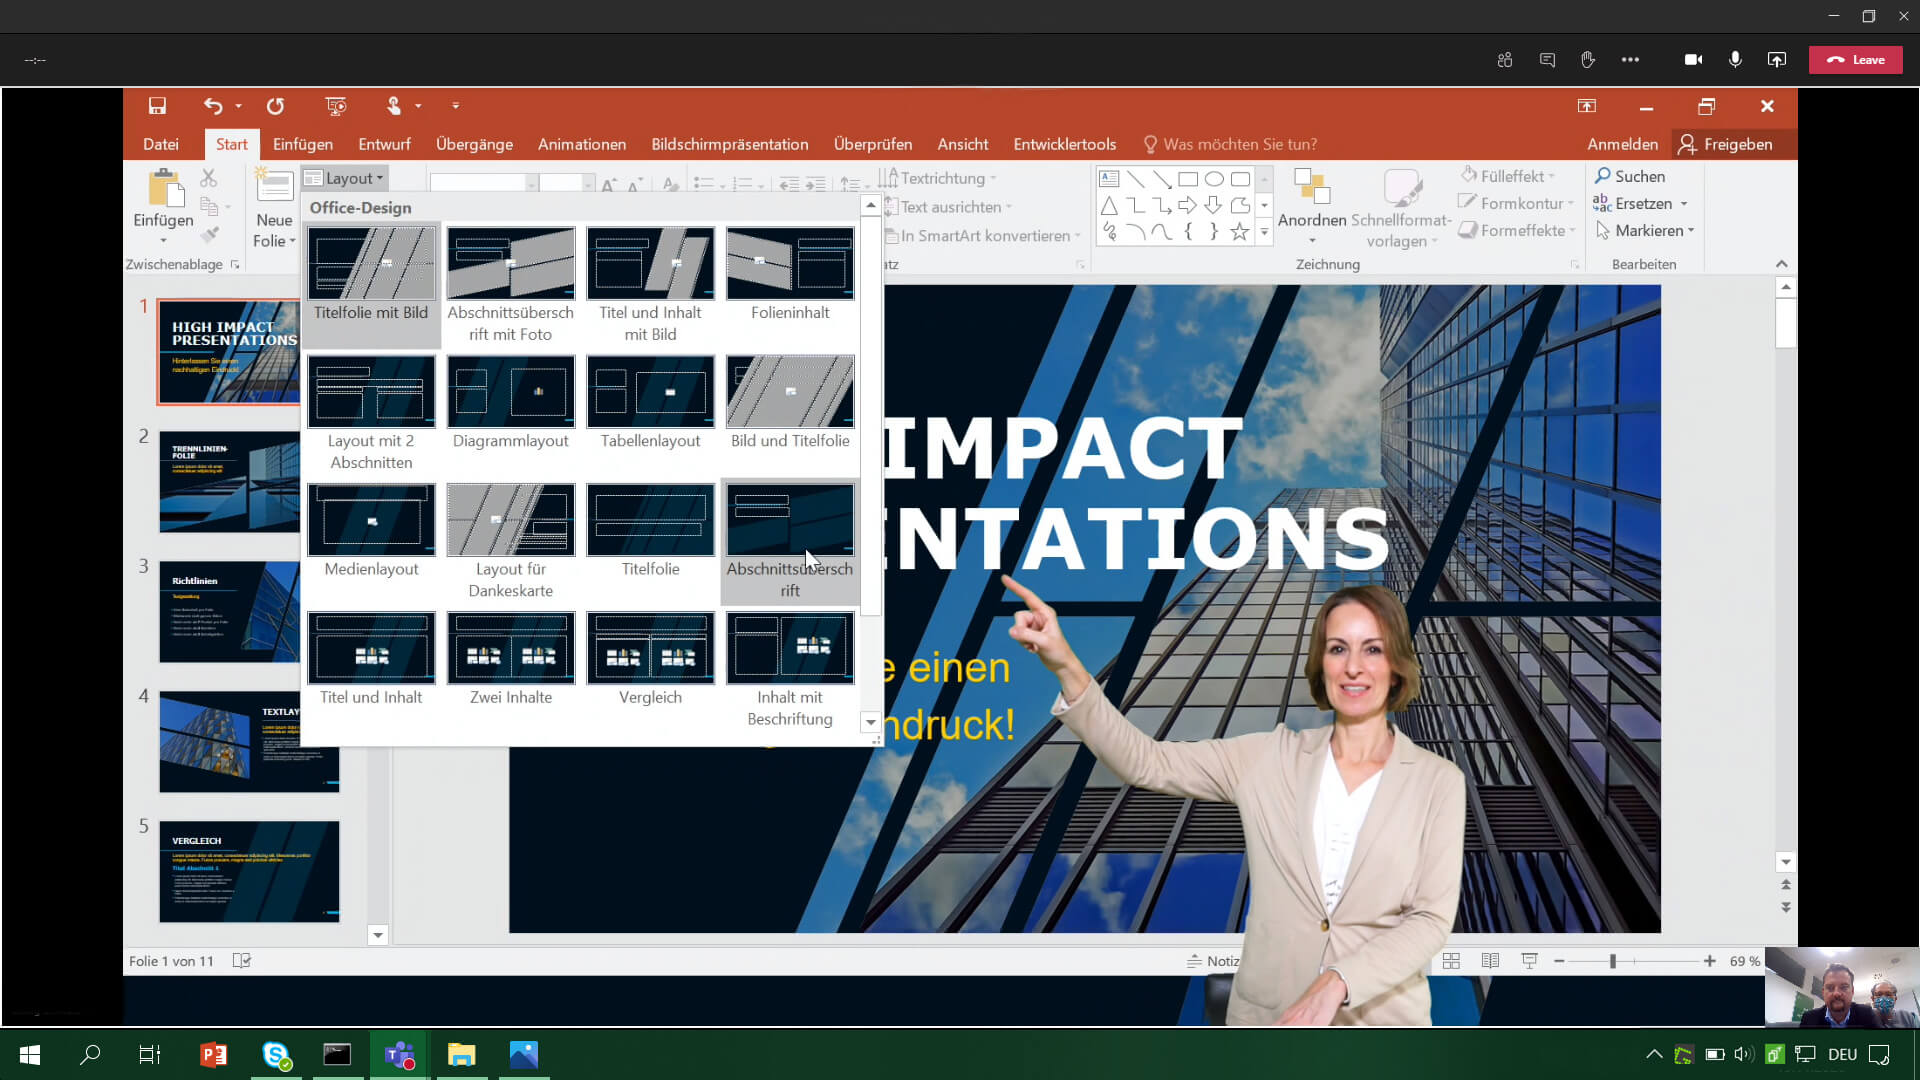Click zoom out minus button
Image resolution: width=1920 pixels, height=1080 pixels.
click(x=1559, y=961)
